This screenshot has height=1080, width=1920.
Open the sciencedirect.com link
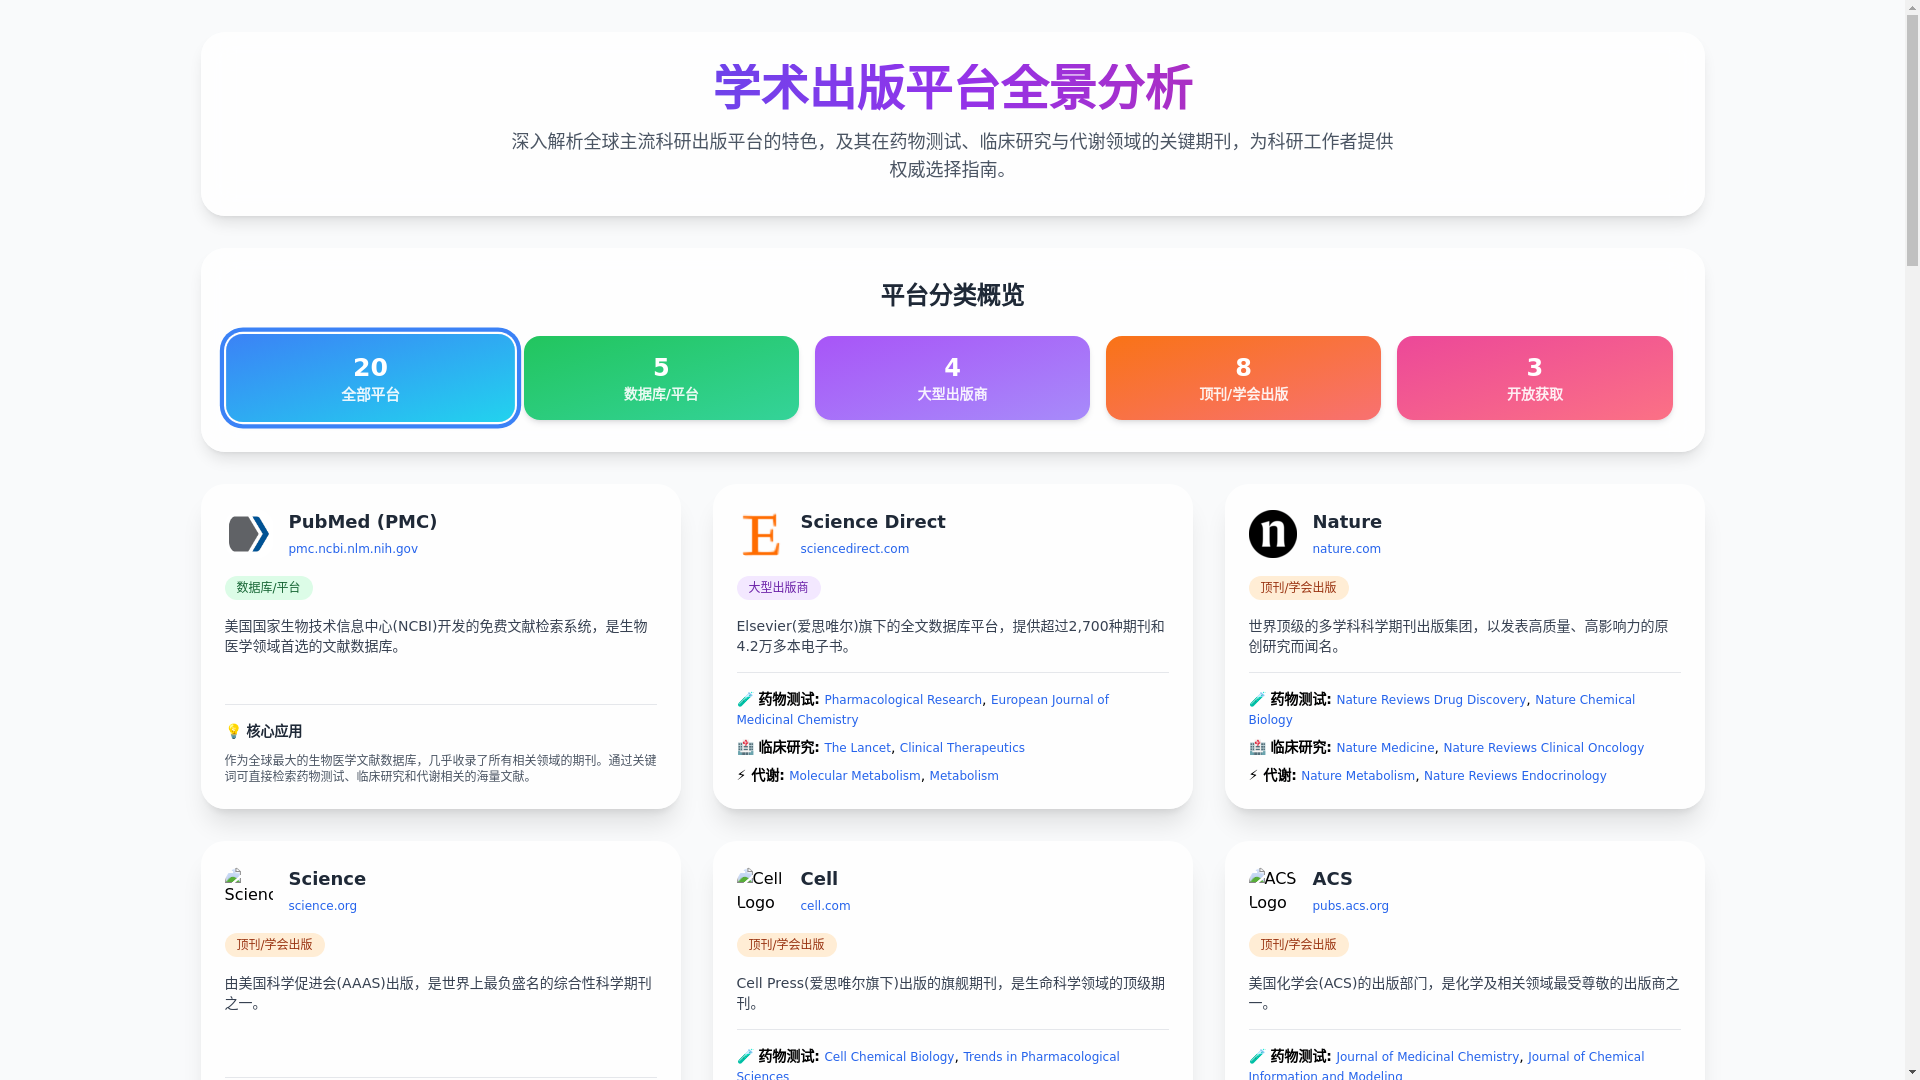click(x=855, y=549)
